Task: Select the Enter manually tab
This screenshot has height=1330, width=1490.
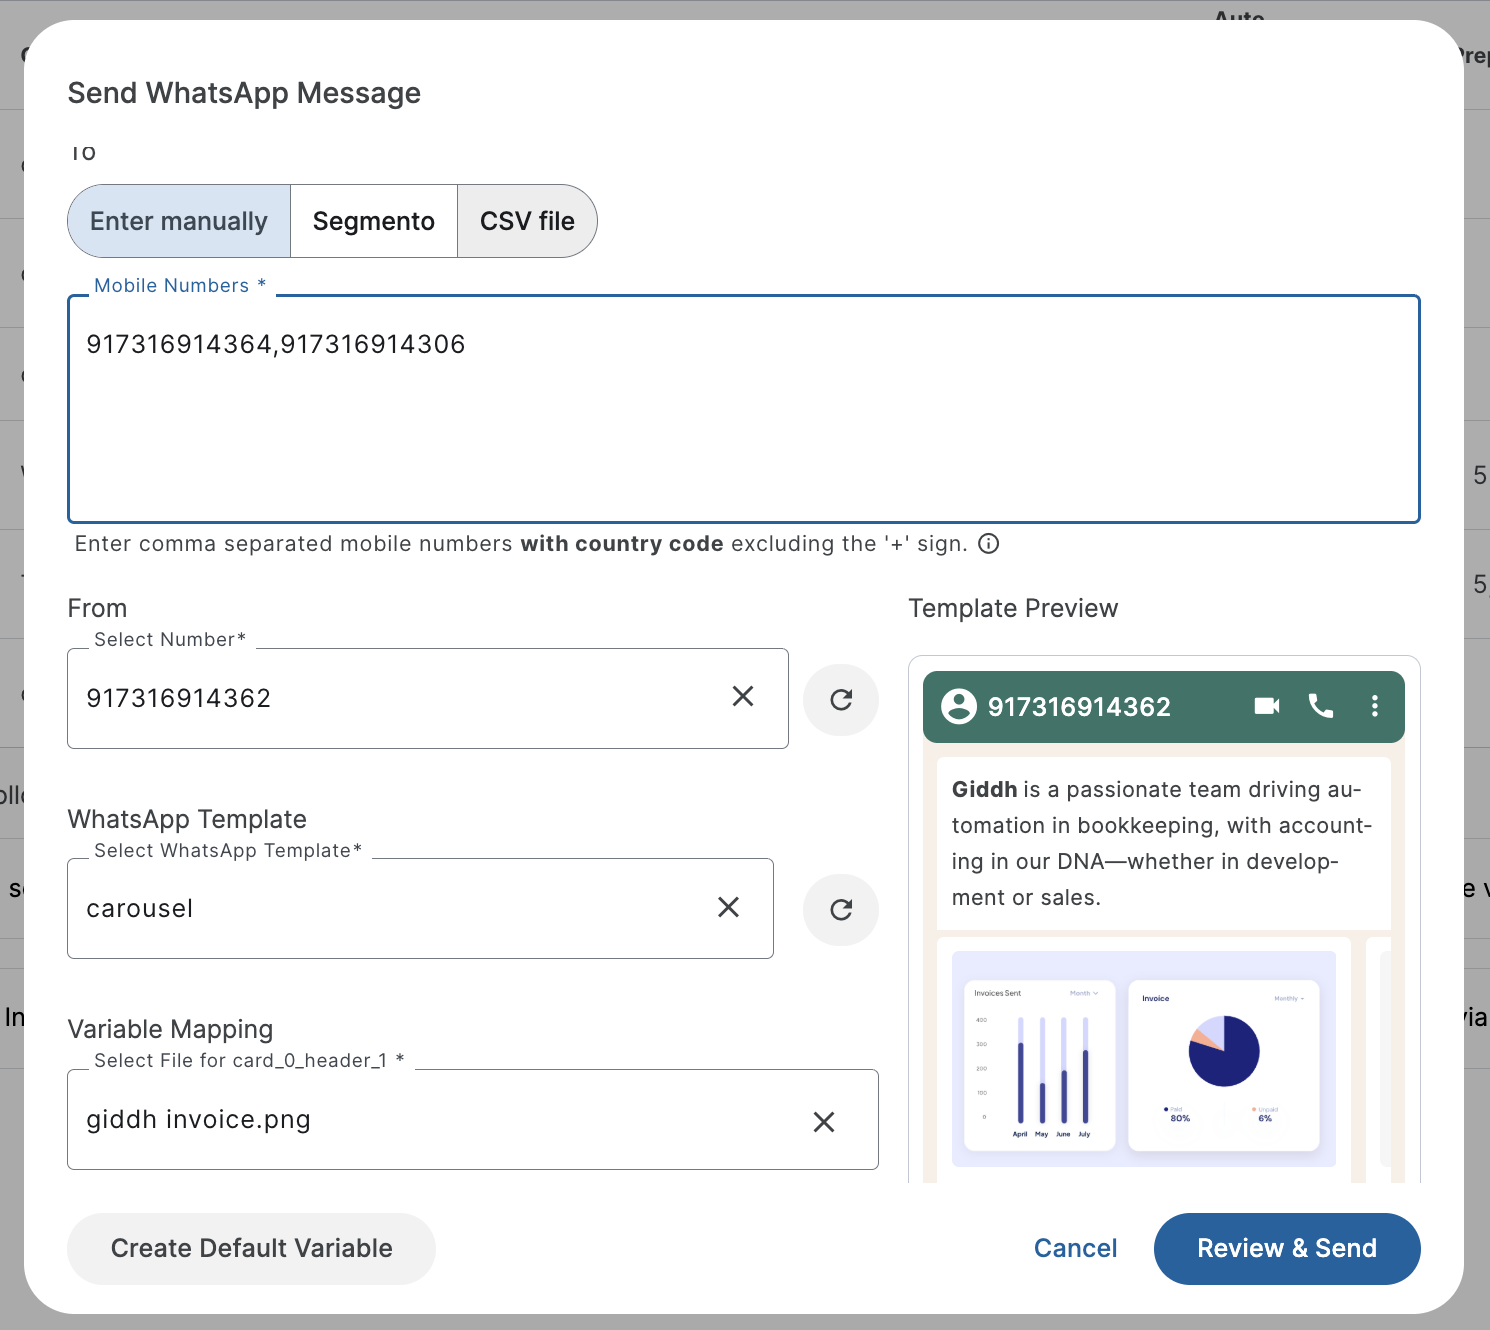Action: [x=179, y=221]
